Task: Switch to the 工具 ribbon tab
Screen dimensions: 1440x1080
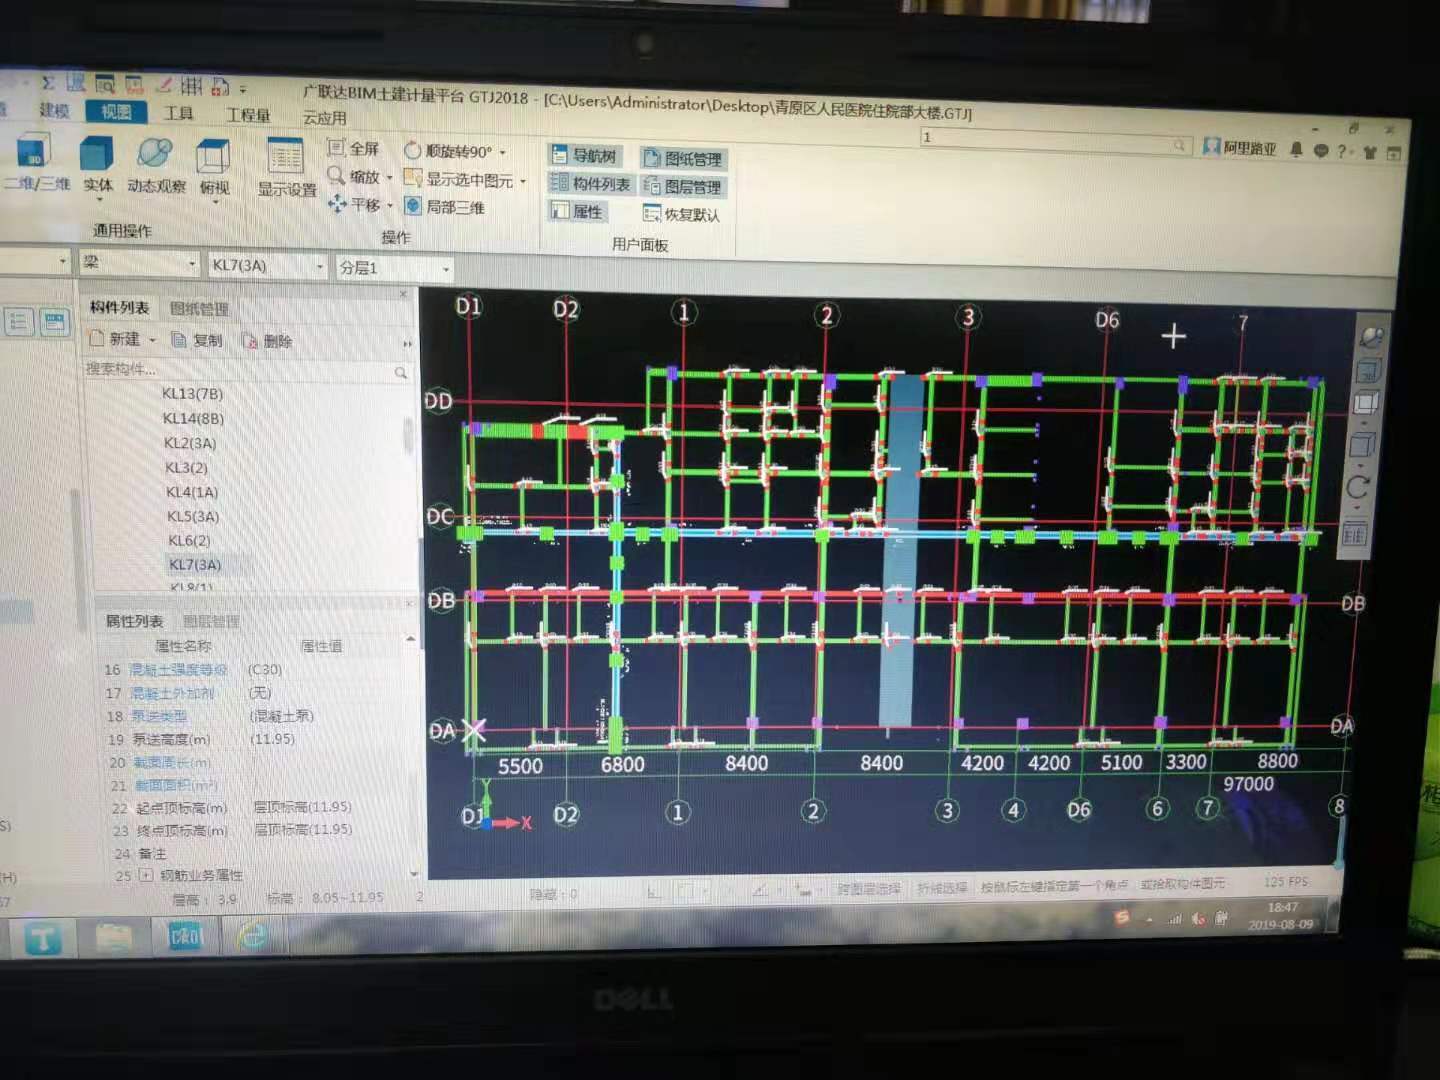Action: click(x=178, y=113)
